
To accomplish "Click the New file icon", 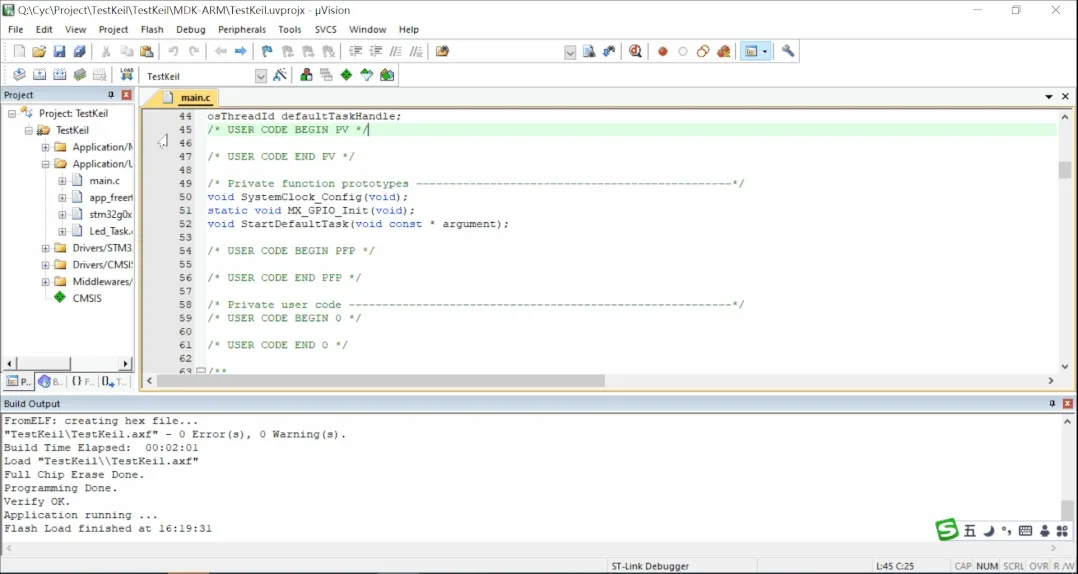I will coord(19,52).
